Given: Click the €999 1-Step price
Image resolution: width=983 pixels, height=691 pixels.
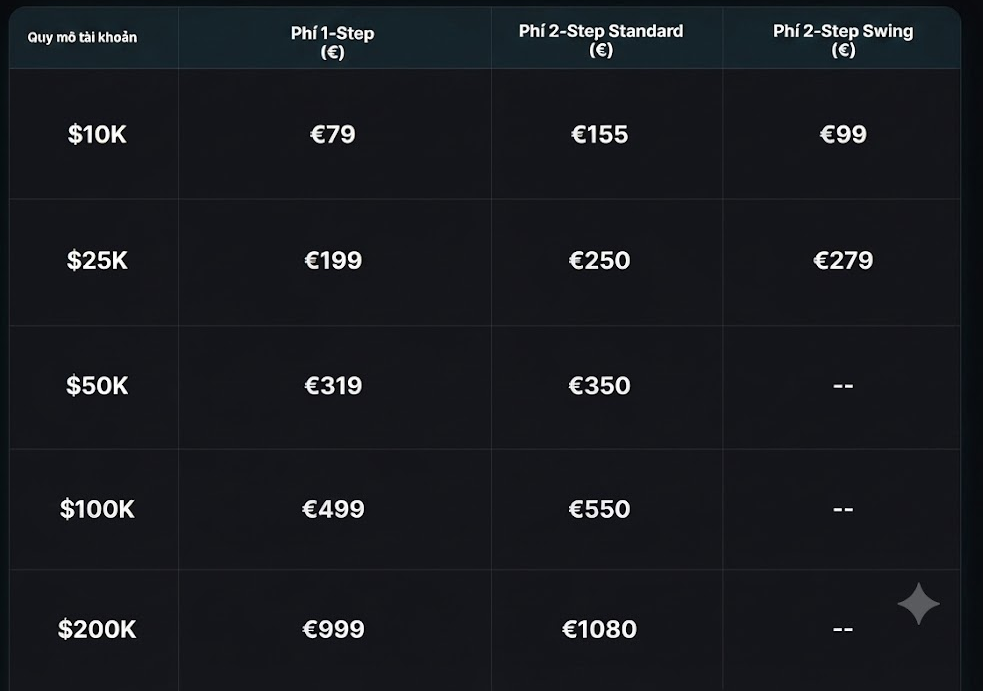Looking at the screenshot, I should pyautogui.click(x=333, y=629).
